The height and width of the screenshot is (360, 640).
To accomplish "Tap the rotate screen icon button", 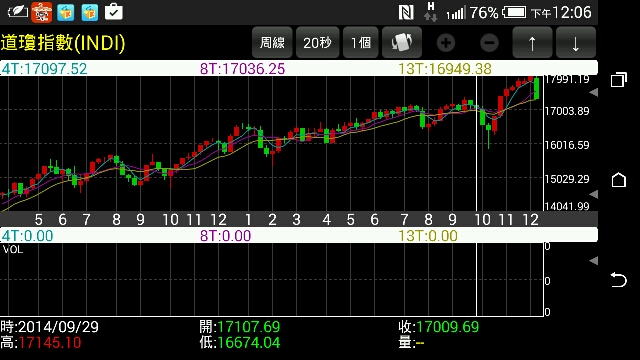I will point(402,42).
